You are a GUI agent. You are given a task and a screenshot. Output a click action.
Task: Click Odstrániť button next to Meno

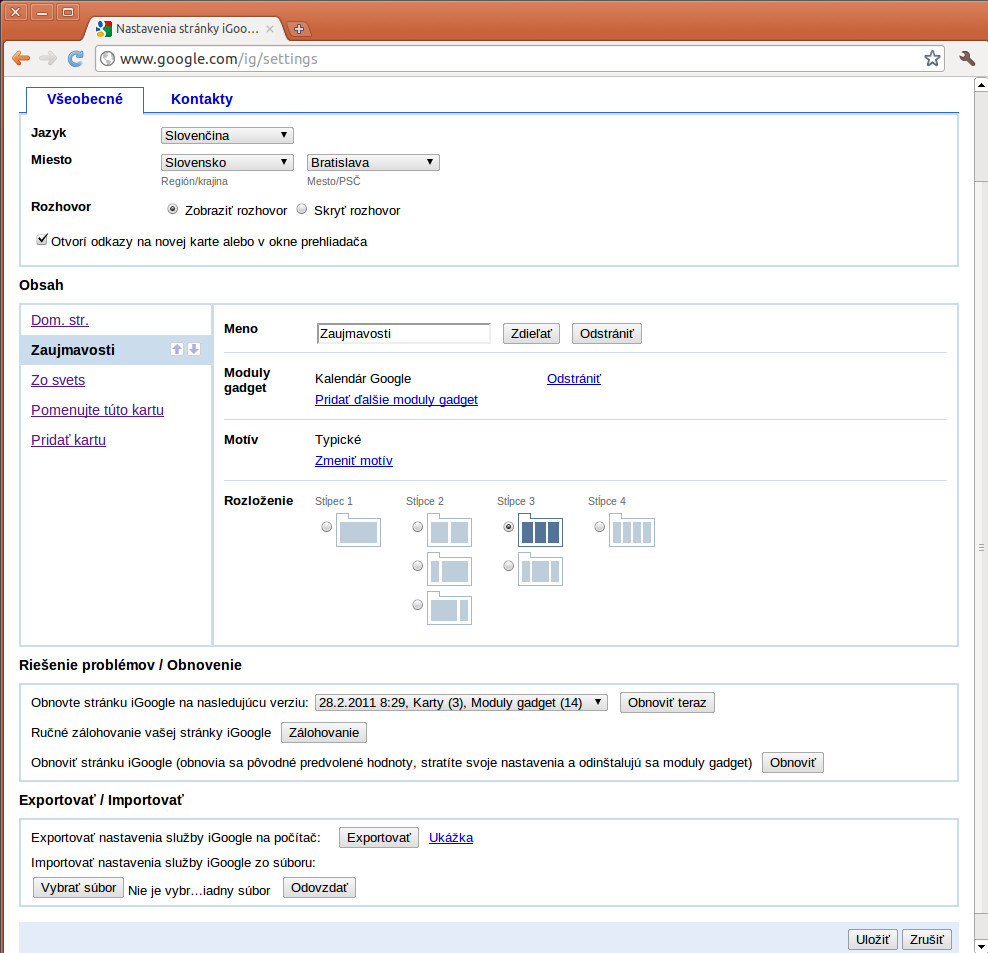[x=607, y=333]
